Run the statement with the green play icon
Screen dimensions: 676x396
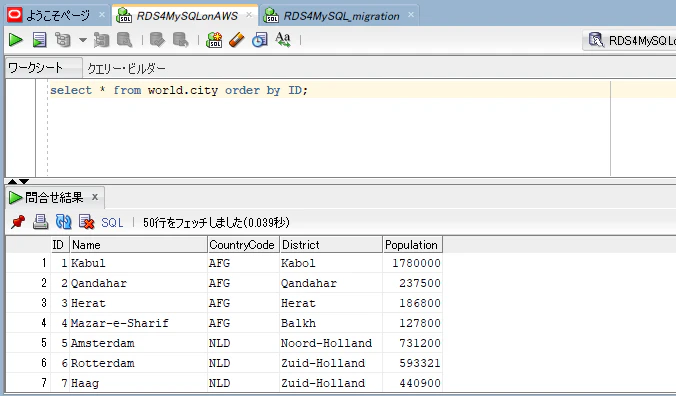point(16,40)
